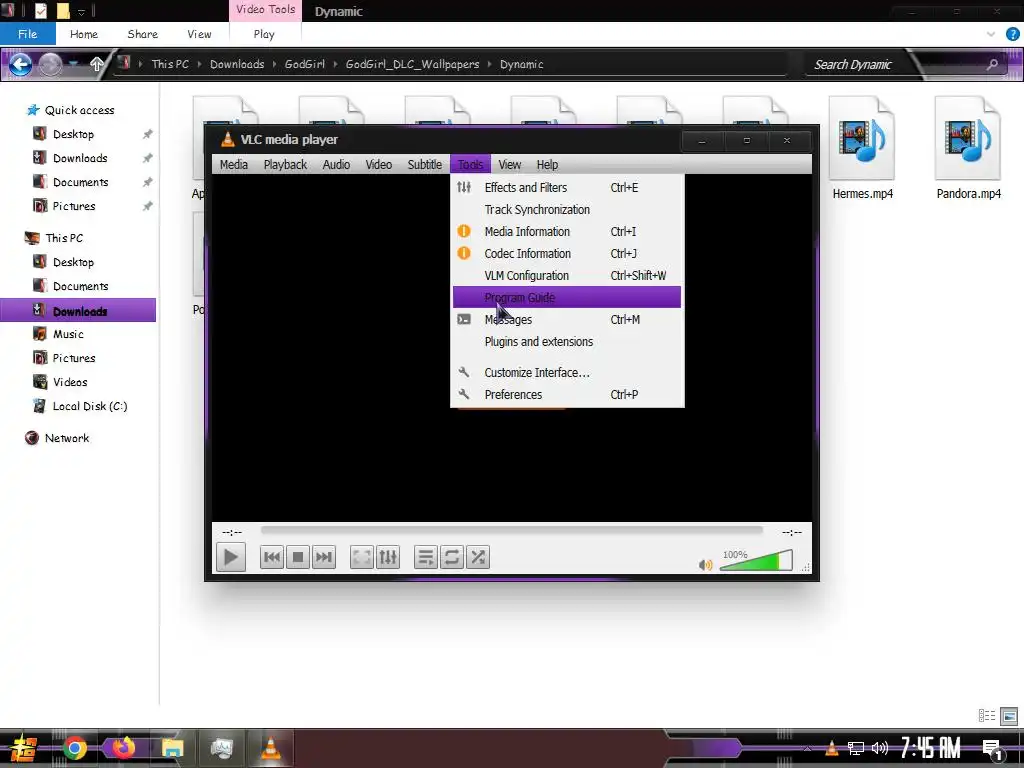Click the VLC cone icon on taskbar
This screenshot has width=1024, height=768.
click(271, 748)
